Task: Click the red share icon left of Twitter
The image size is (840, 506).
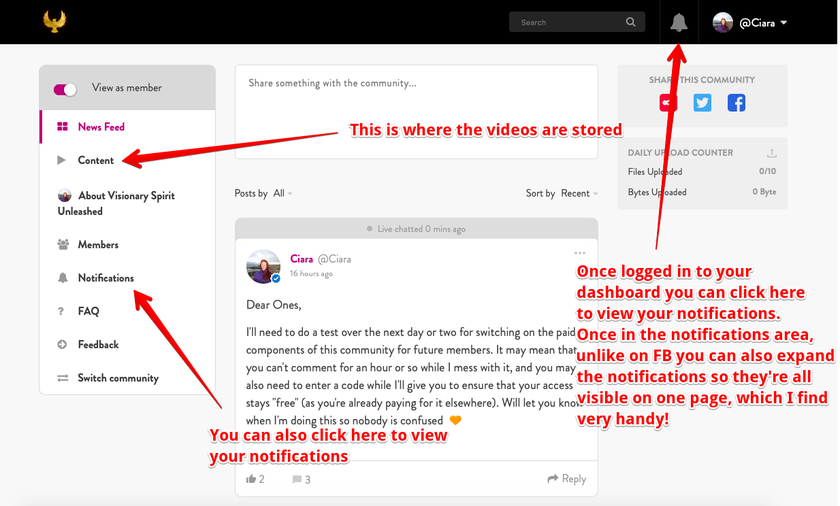Action: pos(668,102)
